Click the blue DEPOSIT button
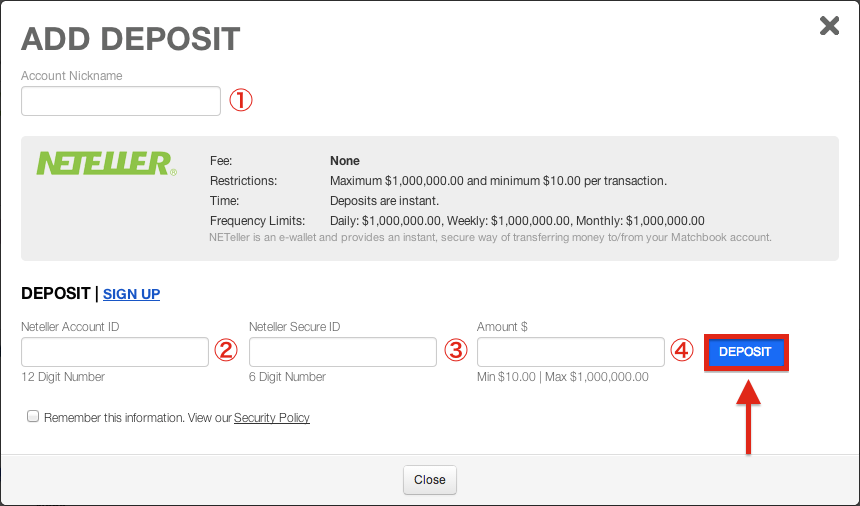The height and width of the screenshot is (506, 860). coord(746,352)
